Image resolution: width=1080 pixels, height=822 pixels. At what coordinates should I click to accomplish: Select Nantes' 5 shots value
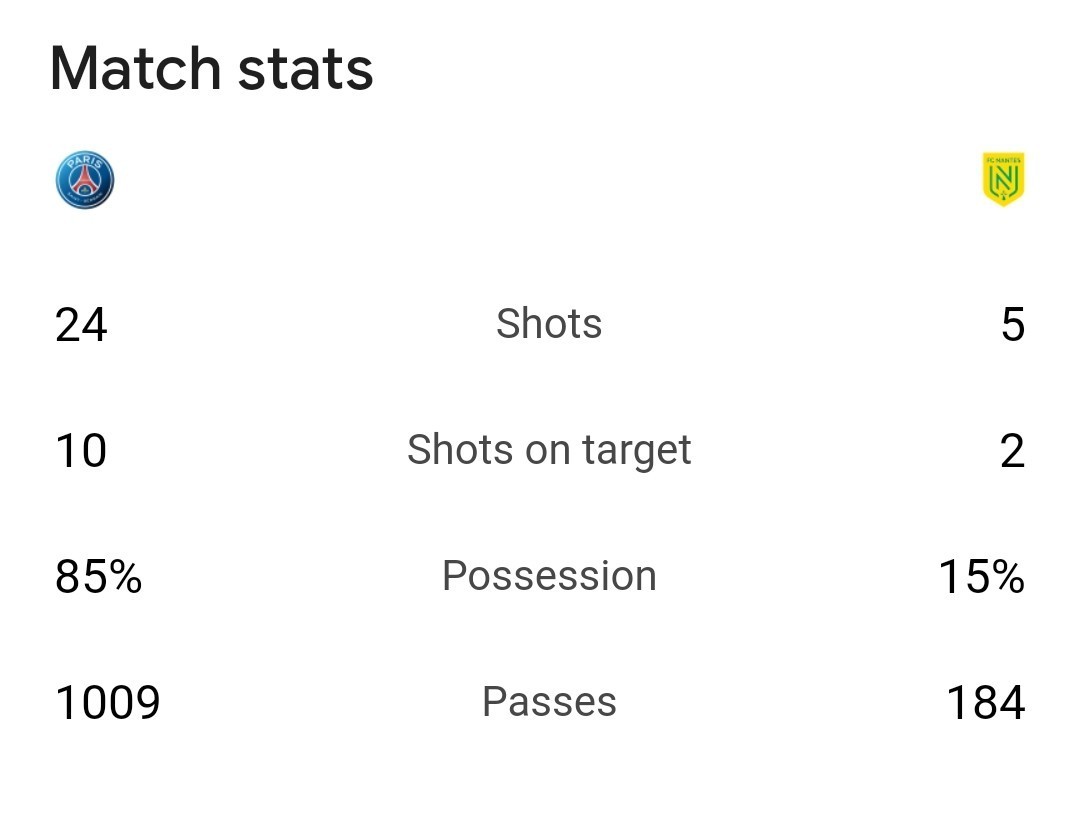pyautogui.click(x=1012, y=325)
